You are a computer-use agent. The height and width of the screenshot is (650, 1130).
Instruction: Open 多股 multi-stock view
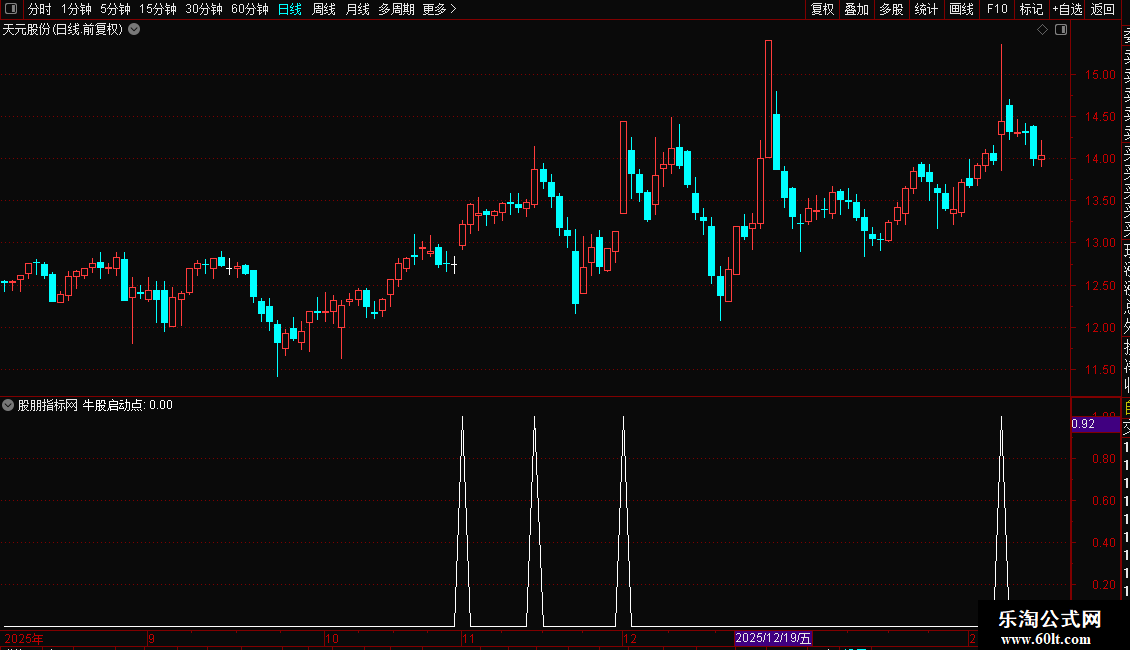(891, 9)
